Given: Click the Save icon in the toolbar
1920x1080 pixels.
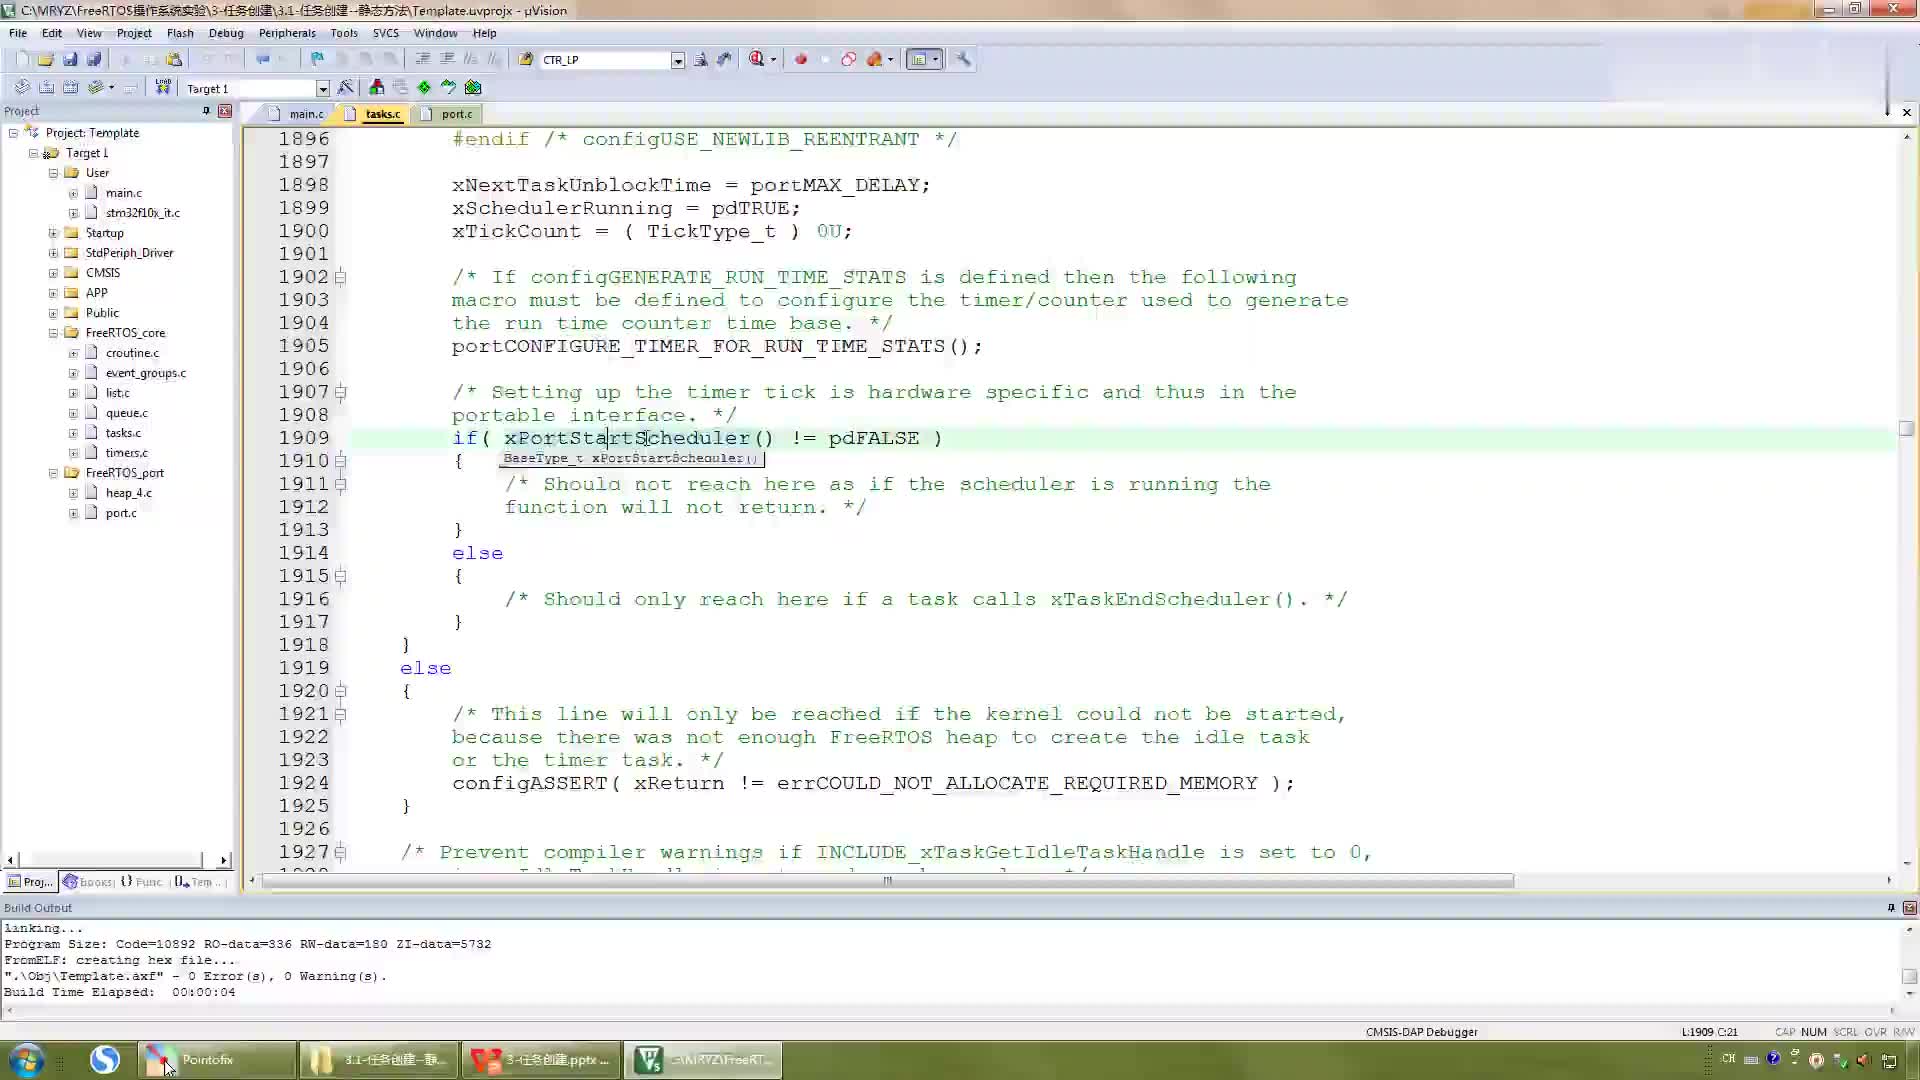Looking at the screenshot, I should click(70, 59).
